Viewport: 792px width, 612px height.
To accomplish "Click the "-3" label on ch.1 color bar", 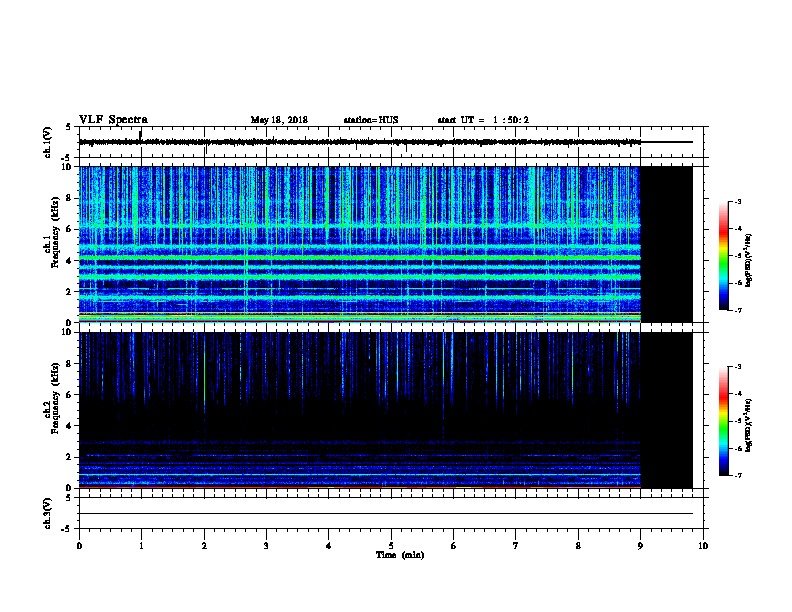I will pos(737,201).
